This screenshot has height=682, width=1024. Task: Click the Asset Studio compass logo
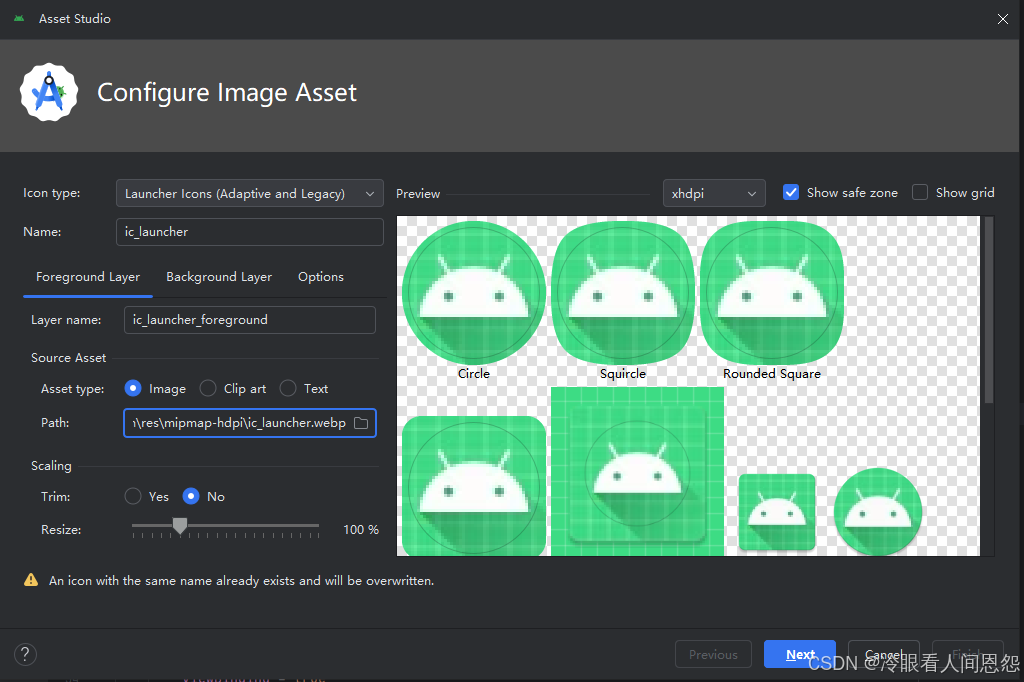pyautogui.click(x=49, y=92)
